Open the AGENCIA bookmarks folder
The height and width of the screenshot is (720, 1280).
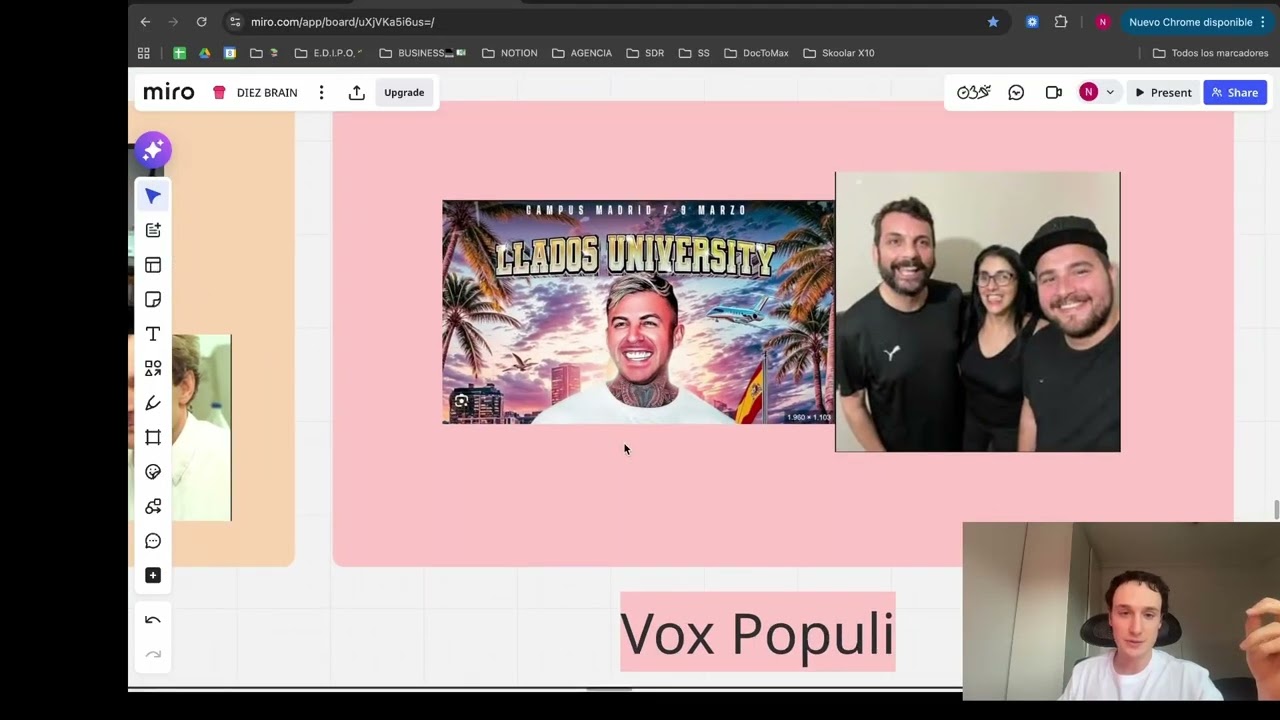pos(581,53)
